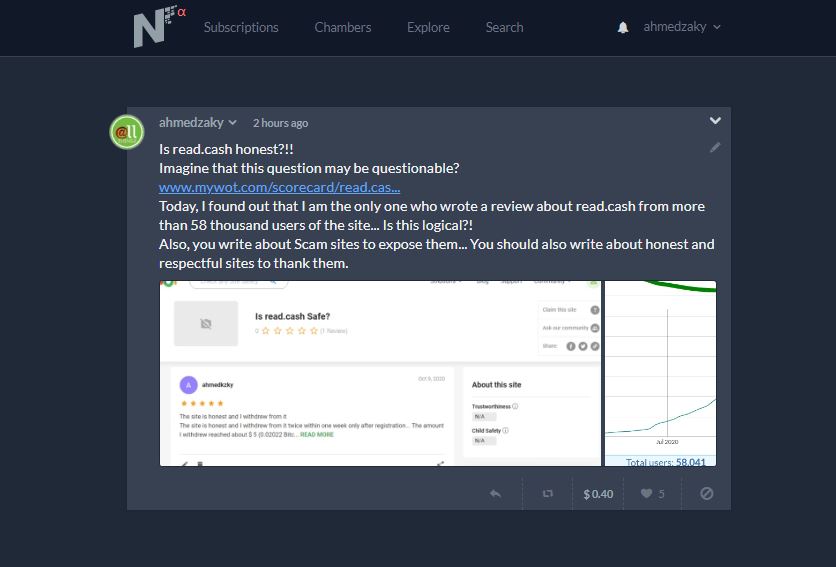Open the 2 hours ago timestamp

pos(280,123)
